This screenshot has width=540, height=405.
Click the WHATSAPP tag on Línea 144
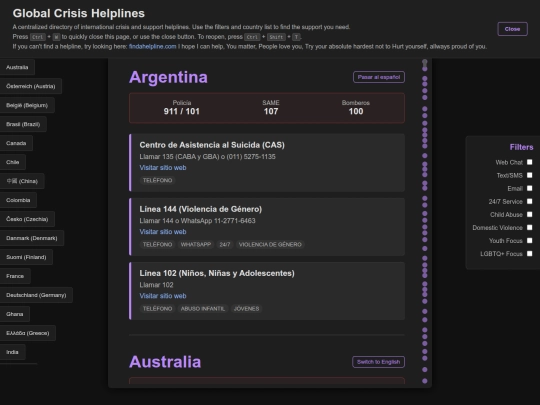pos(196,244)
